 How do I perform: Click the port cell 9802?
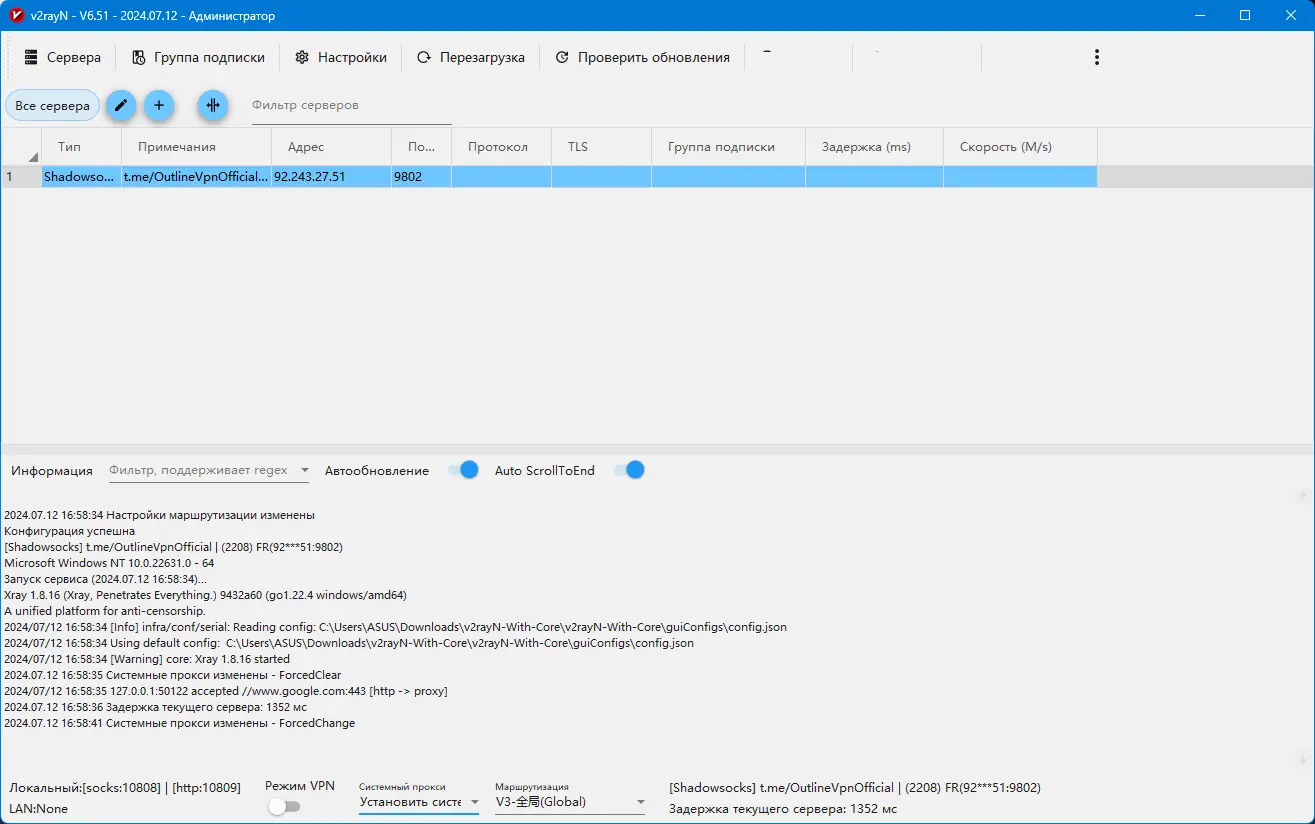pos(421,177)
